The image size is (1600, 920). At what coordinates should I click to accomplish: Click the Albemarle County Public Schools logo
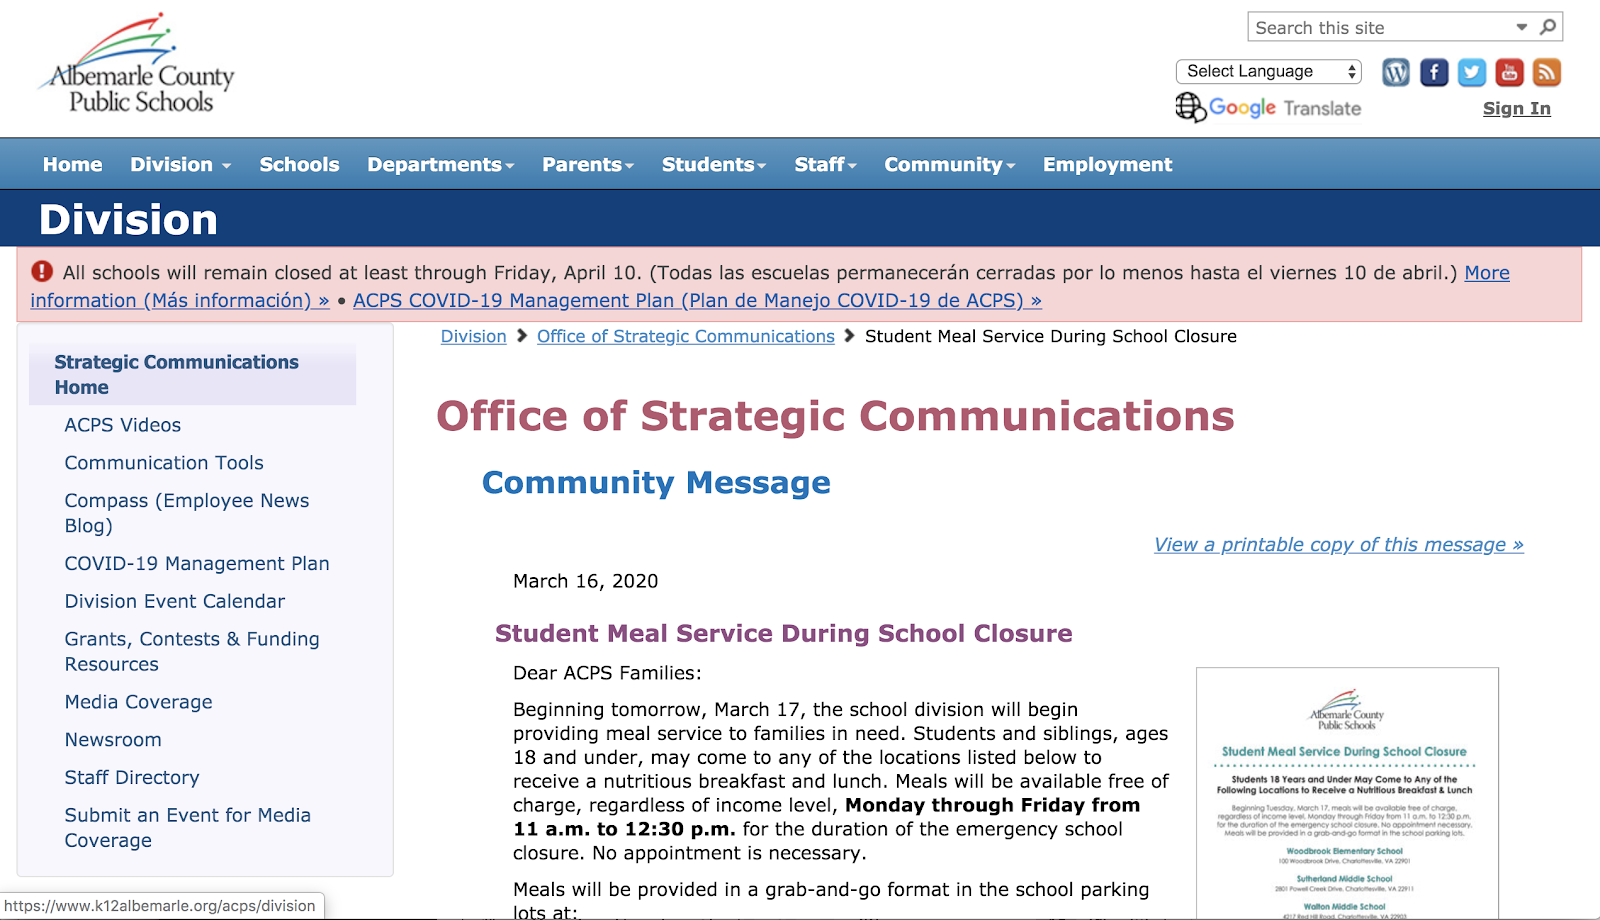138,64
